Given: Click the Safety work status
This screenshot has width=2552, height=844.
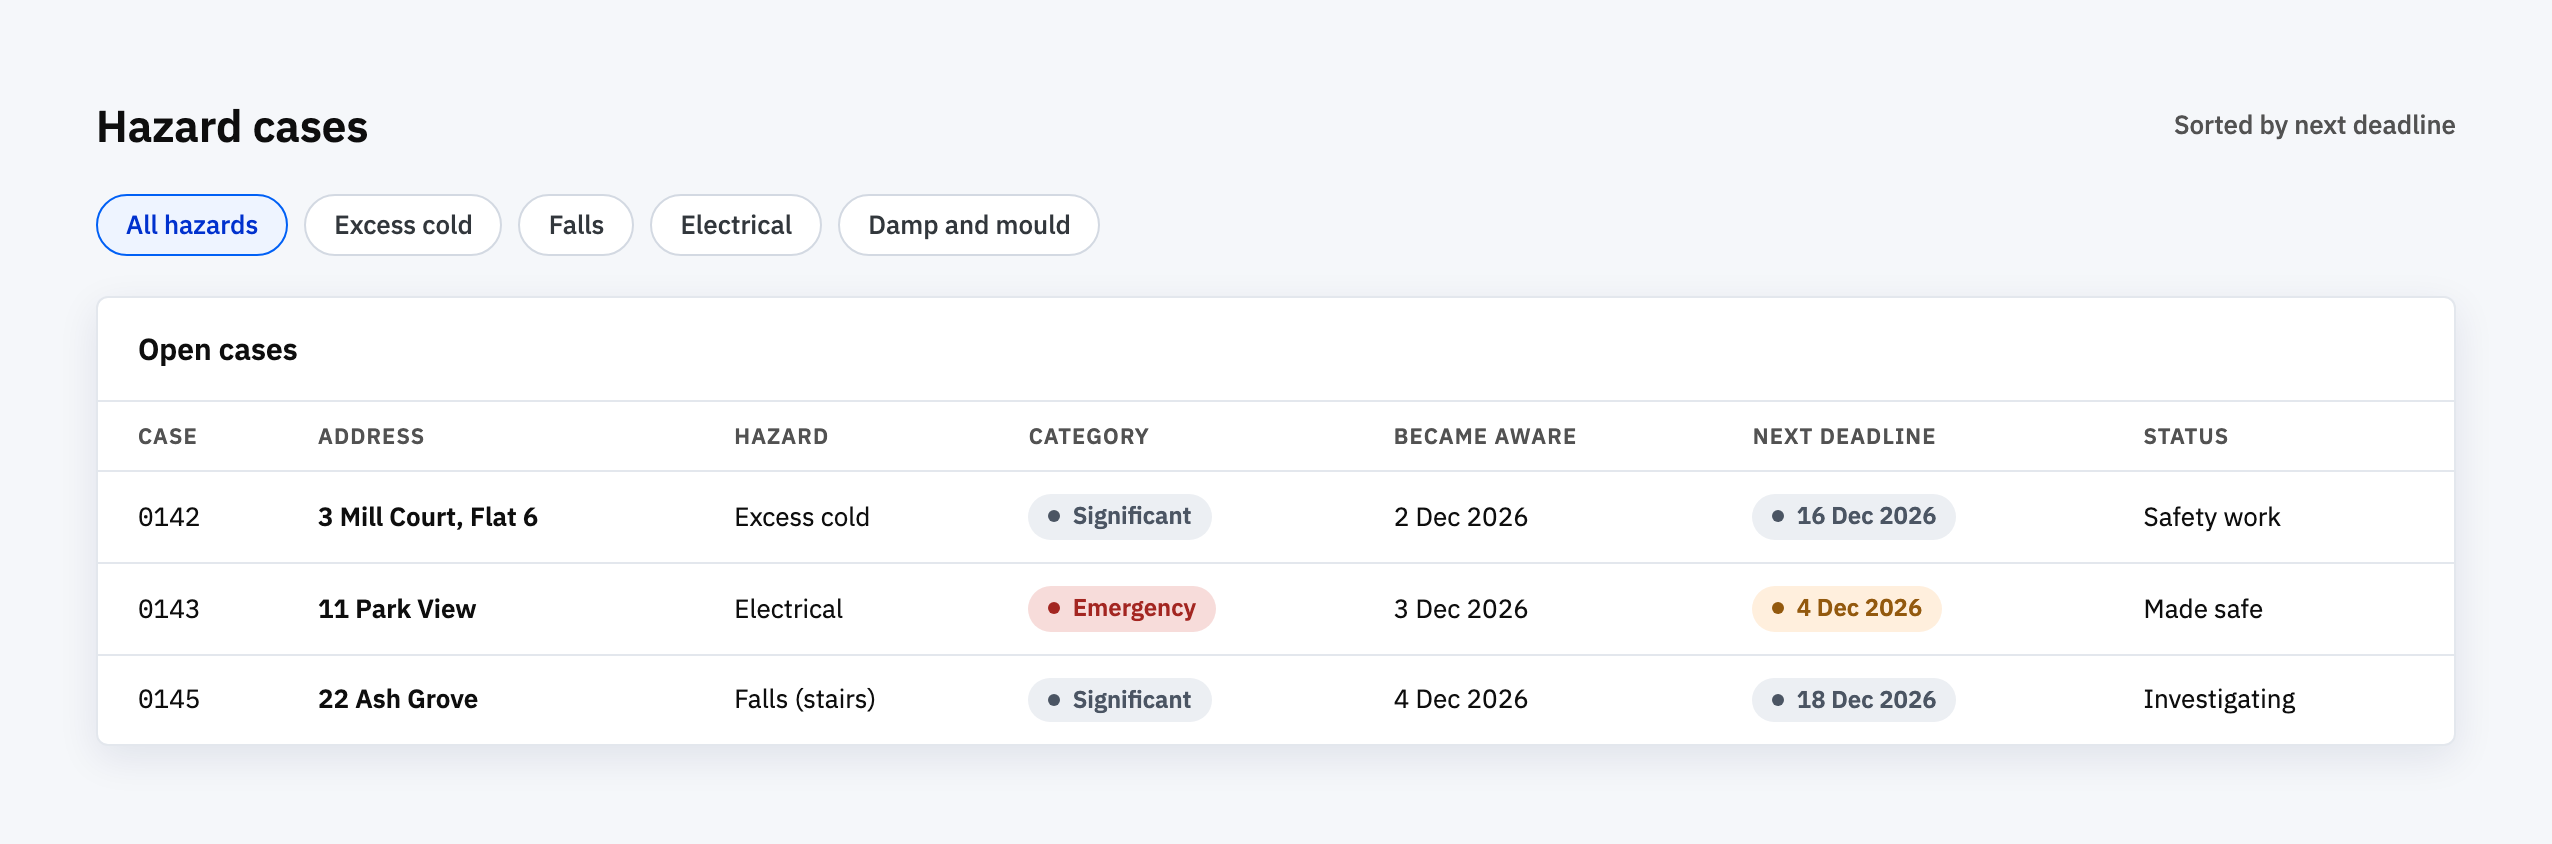Looking at the screenshot, I should [x=2212, y=517].
